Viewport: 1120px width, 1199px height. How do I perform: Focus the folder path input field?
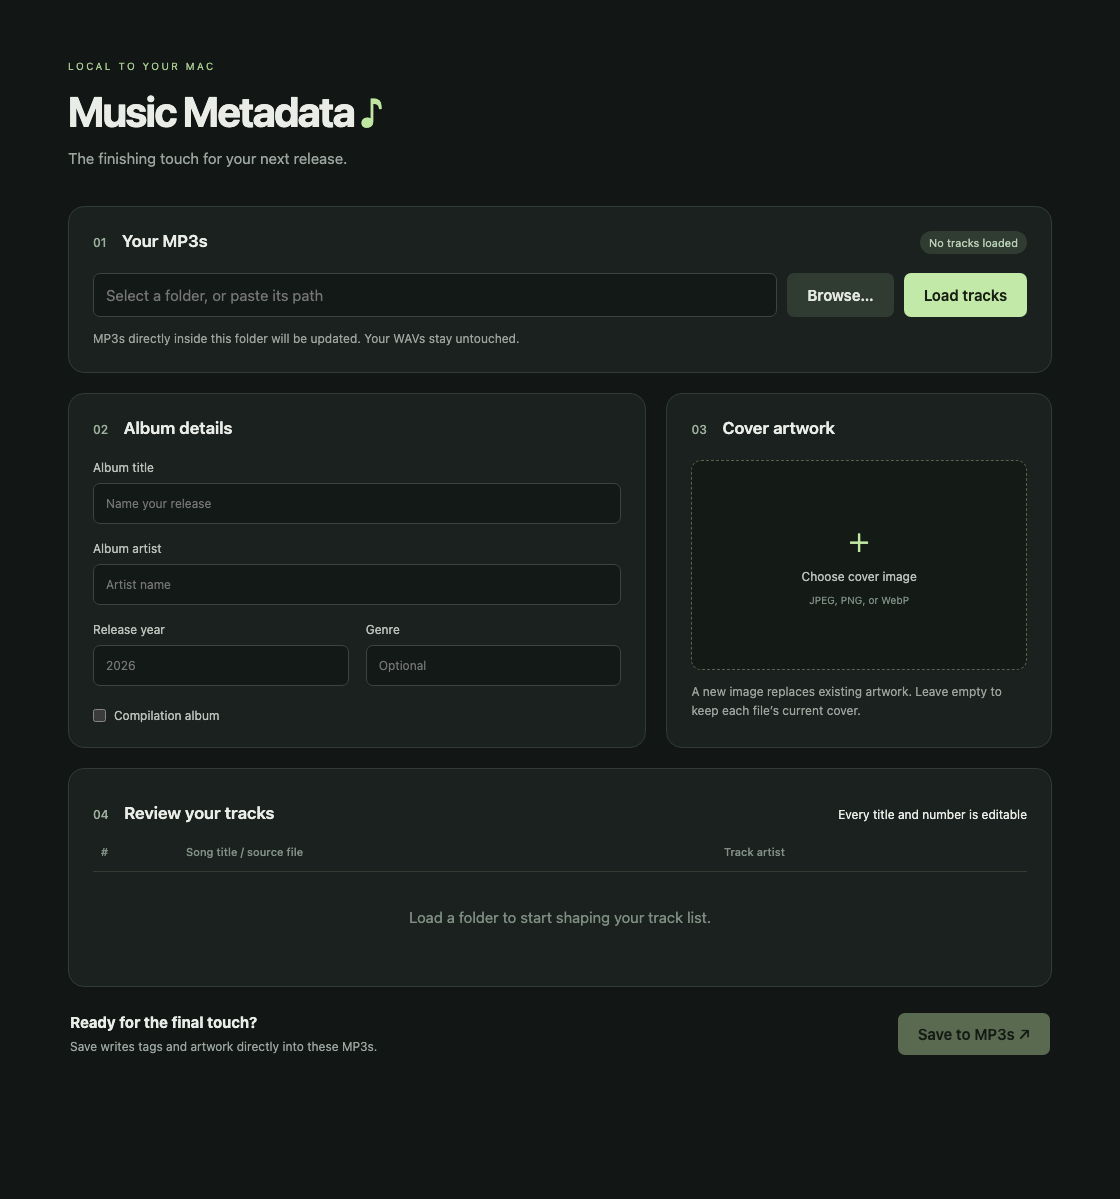(434, 295)
